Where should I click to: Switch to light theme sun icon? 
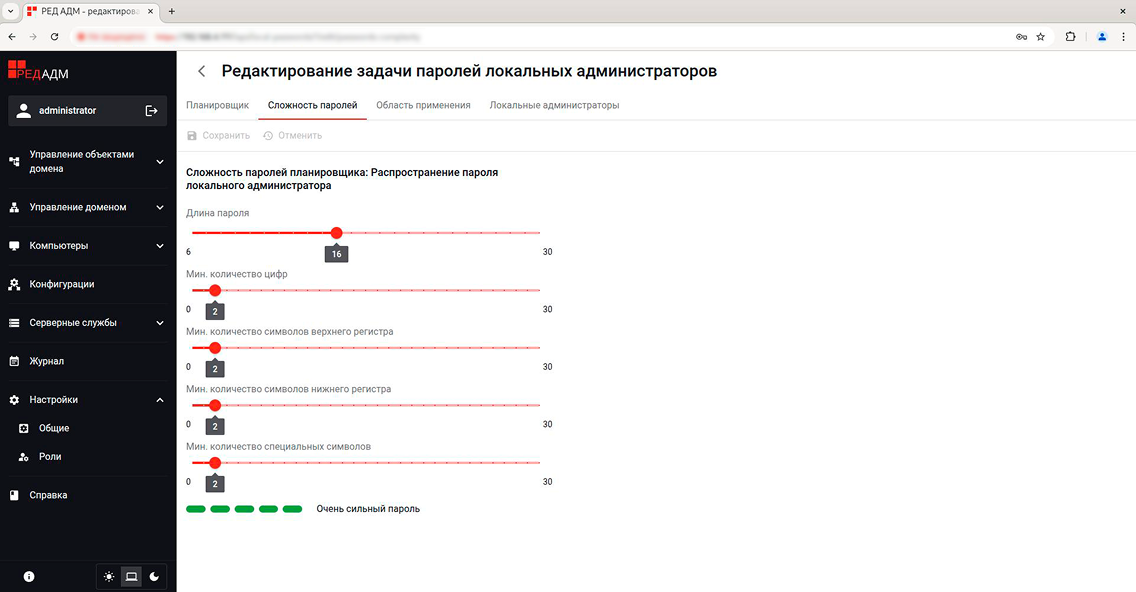109,577
